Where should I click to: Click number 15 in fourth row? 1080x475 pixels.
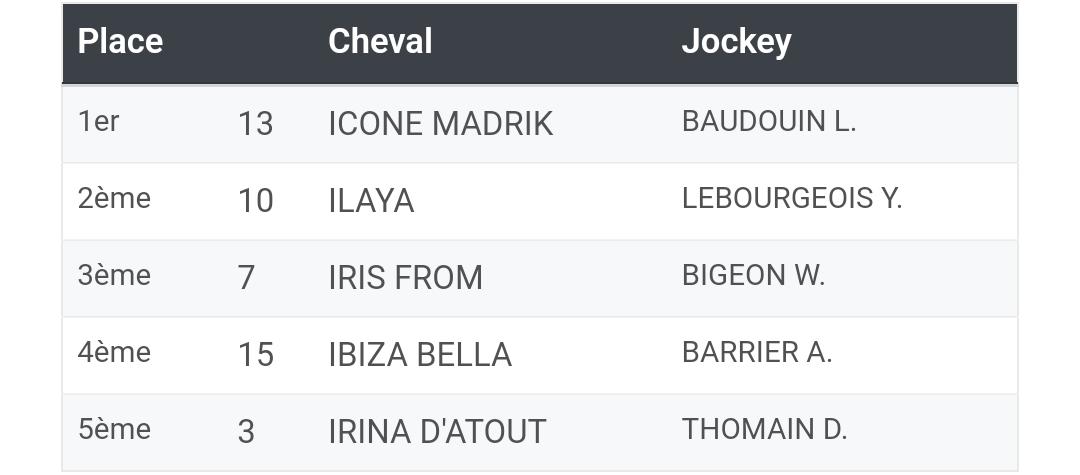coord(256,355)
